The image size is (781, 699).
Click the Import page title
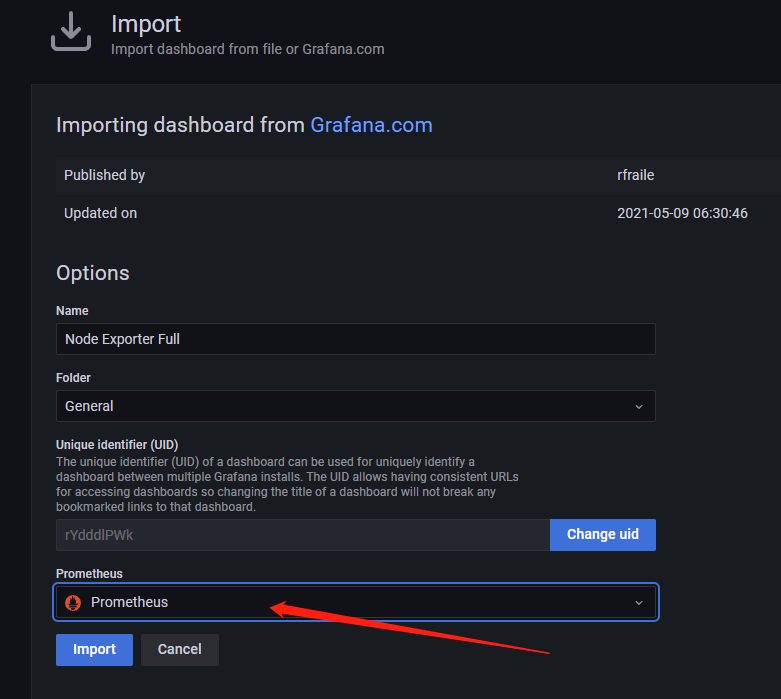coord(145,24)
